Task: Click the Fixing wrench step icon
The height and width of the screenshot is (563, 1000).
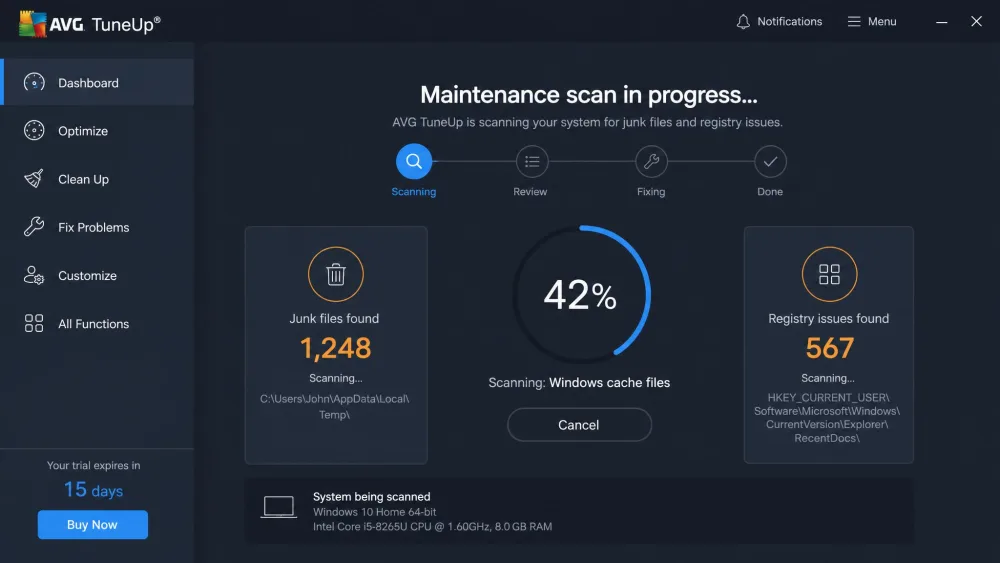Action: click(x=651, y=162)
